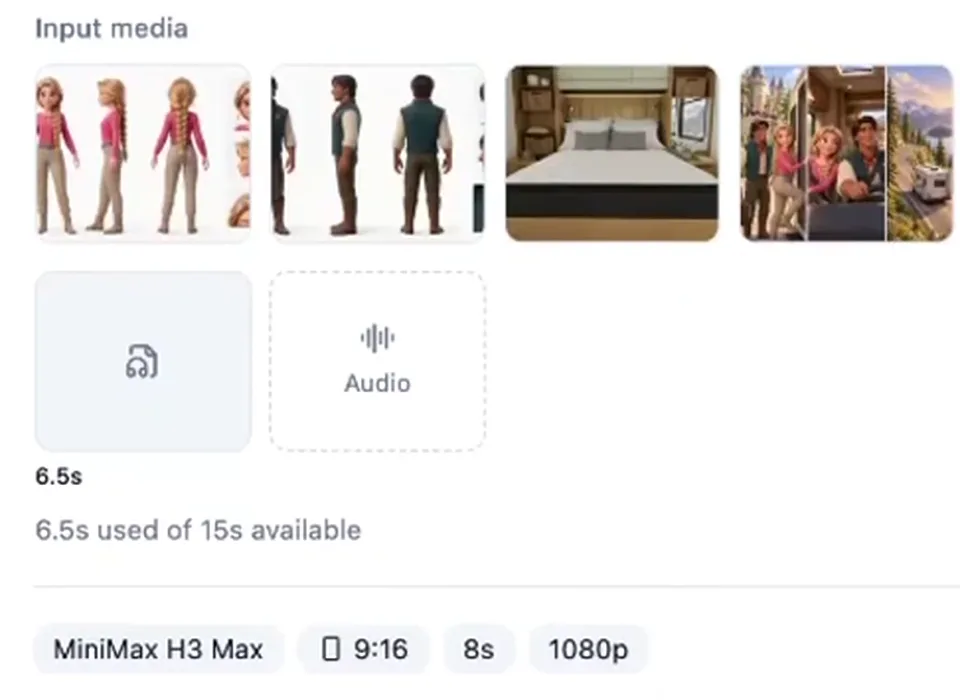Open the dark-haired man character sheet thumbnail
The image size is (960, 700).
[x=377, y=153]
